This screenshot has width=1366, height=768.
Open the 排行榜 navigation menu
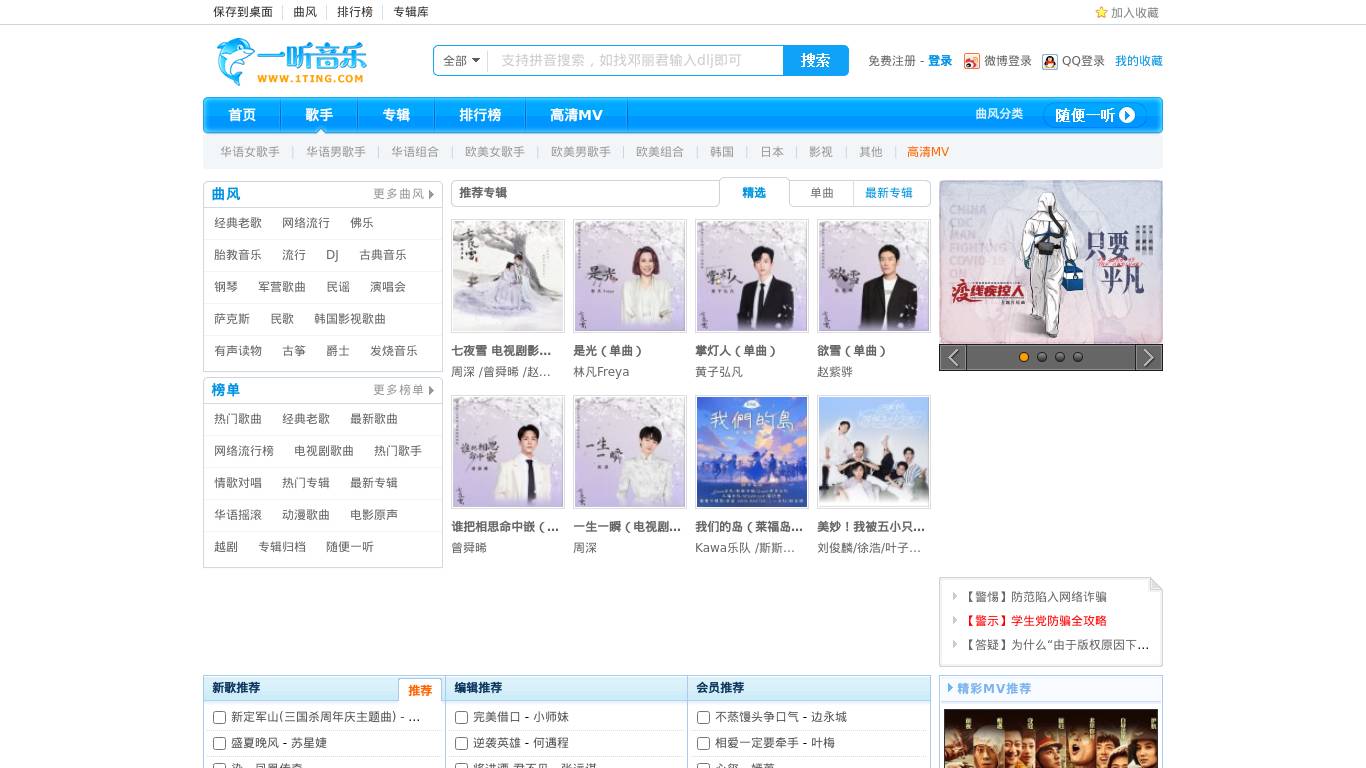(480, 115)
